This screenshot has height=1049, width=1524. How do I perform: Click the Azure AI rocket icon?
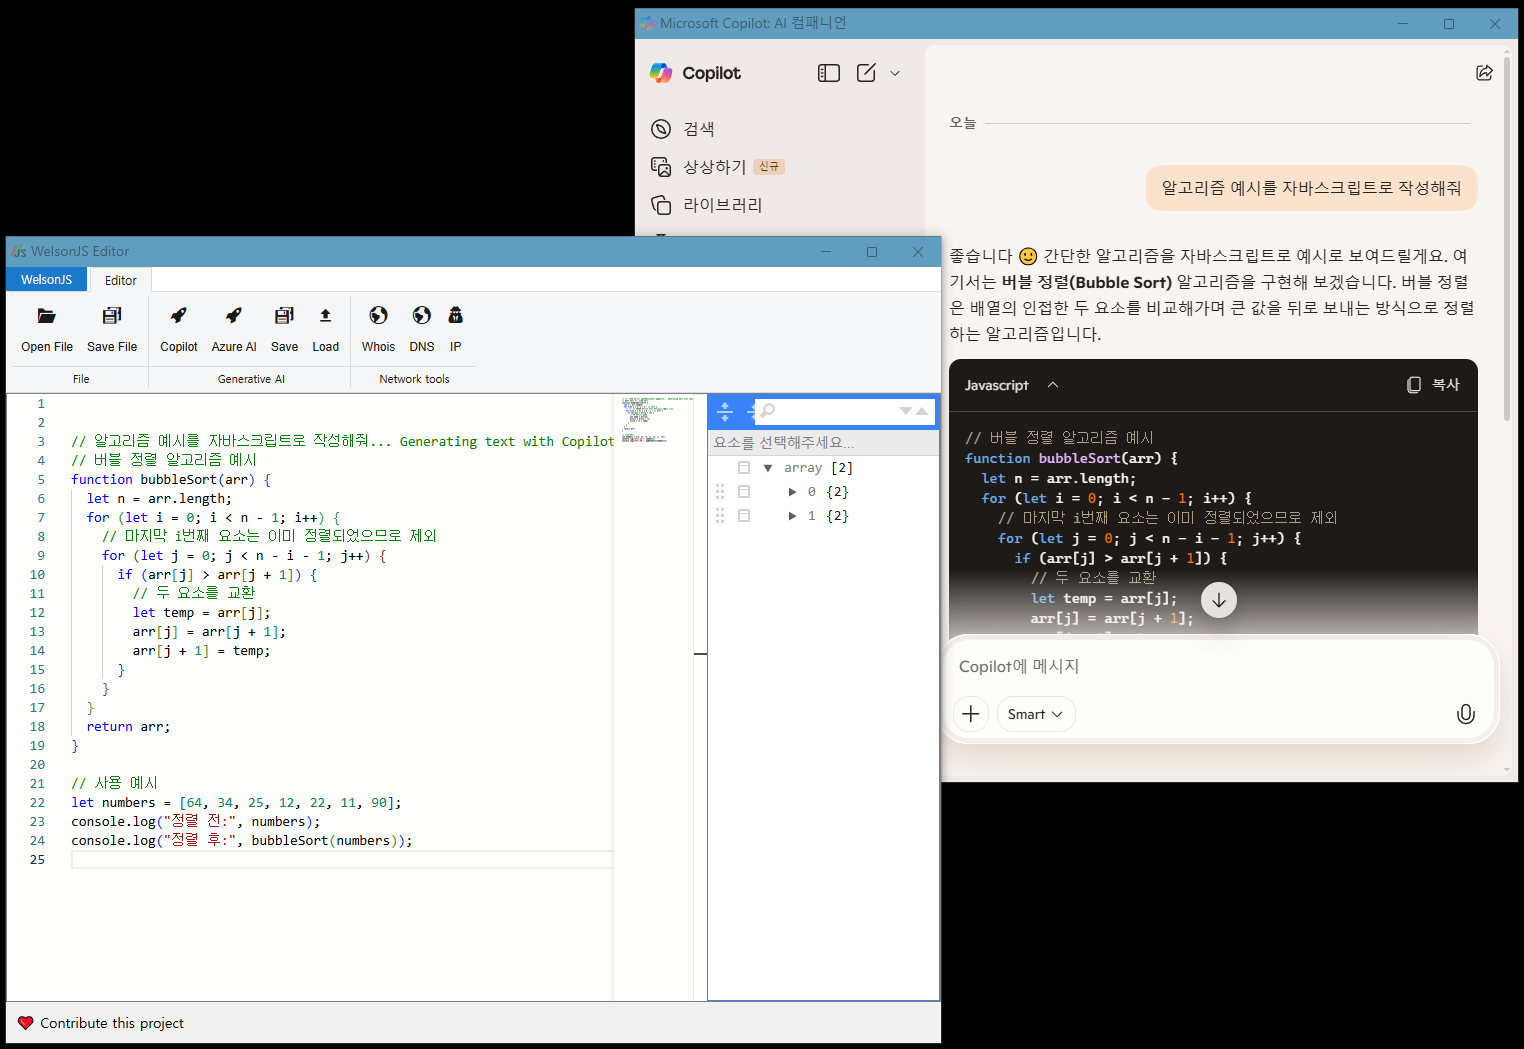pos(234,317)
